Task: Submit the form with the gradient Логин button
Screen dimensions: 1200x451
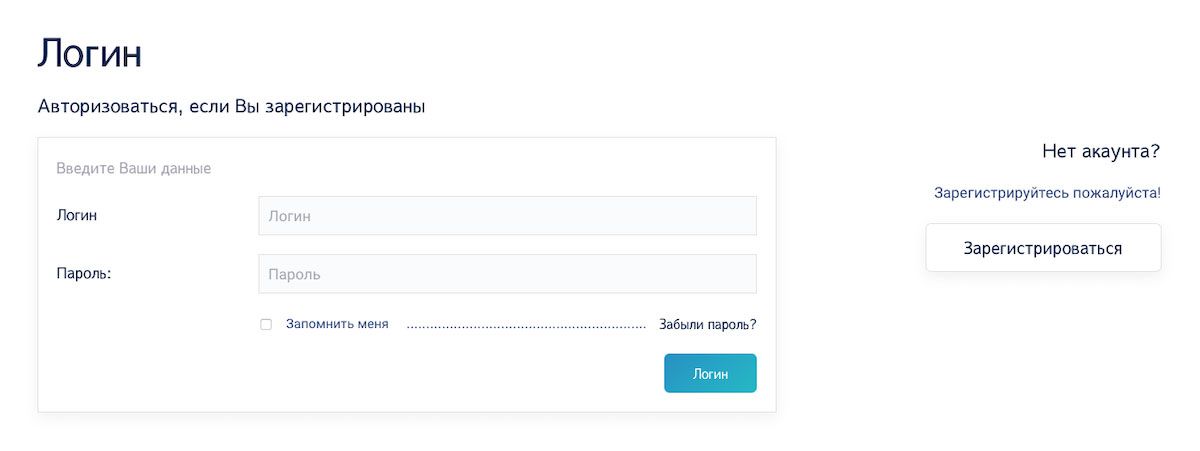Action: pos(710,373)
